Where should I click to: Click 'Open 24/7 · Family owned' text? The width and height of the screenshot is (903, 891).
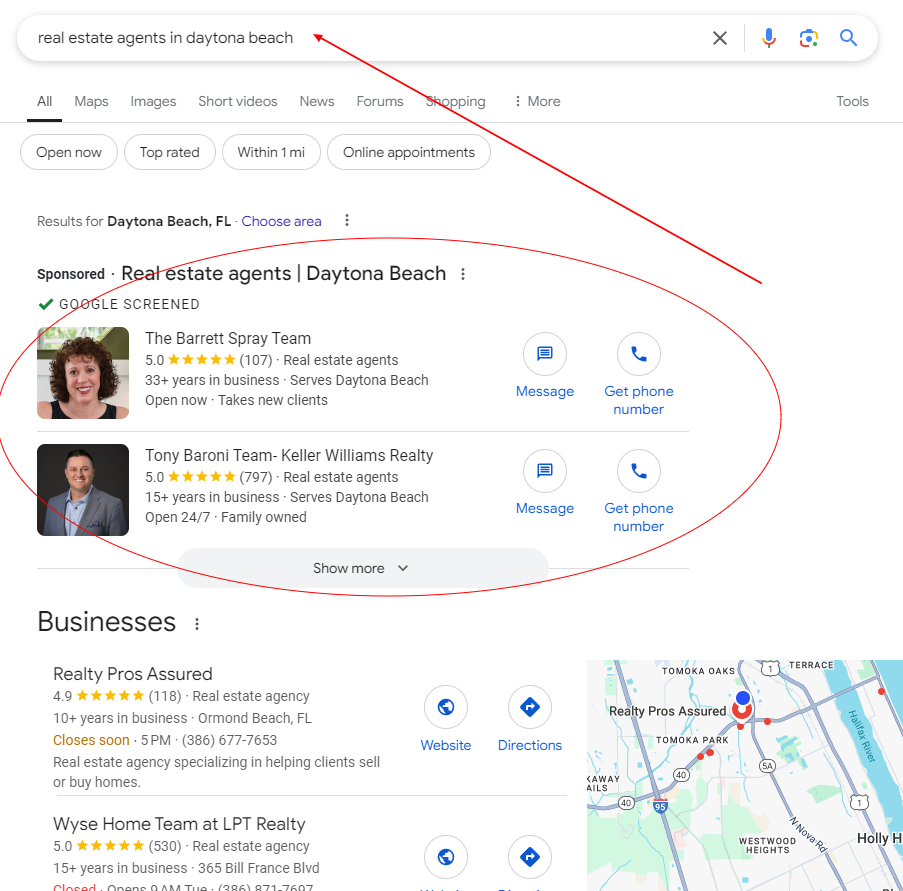[x=226, y=517]
